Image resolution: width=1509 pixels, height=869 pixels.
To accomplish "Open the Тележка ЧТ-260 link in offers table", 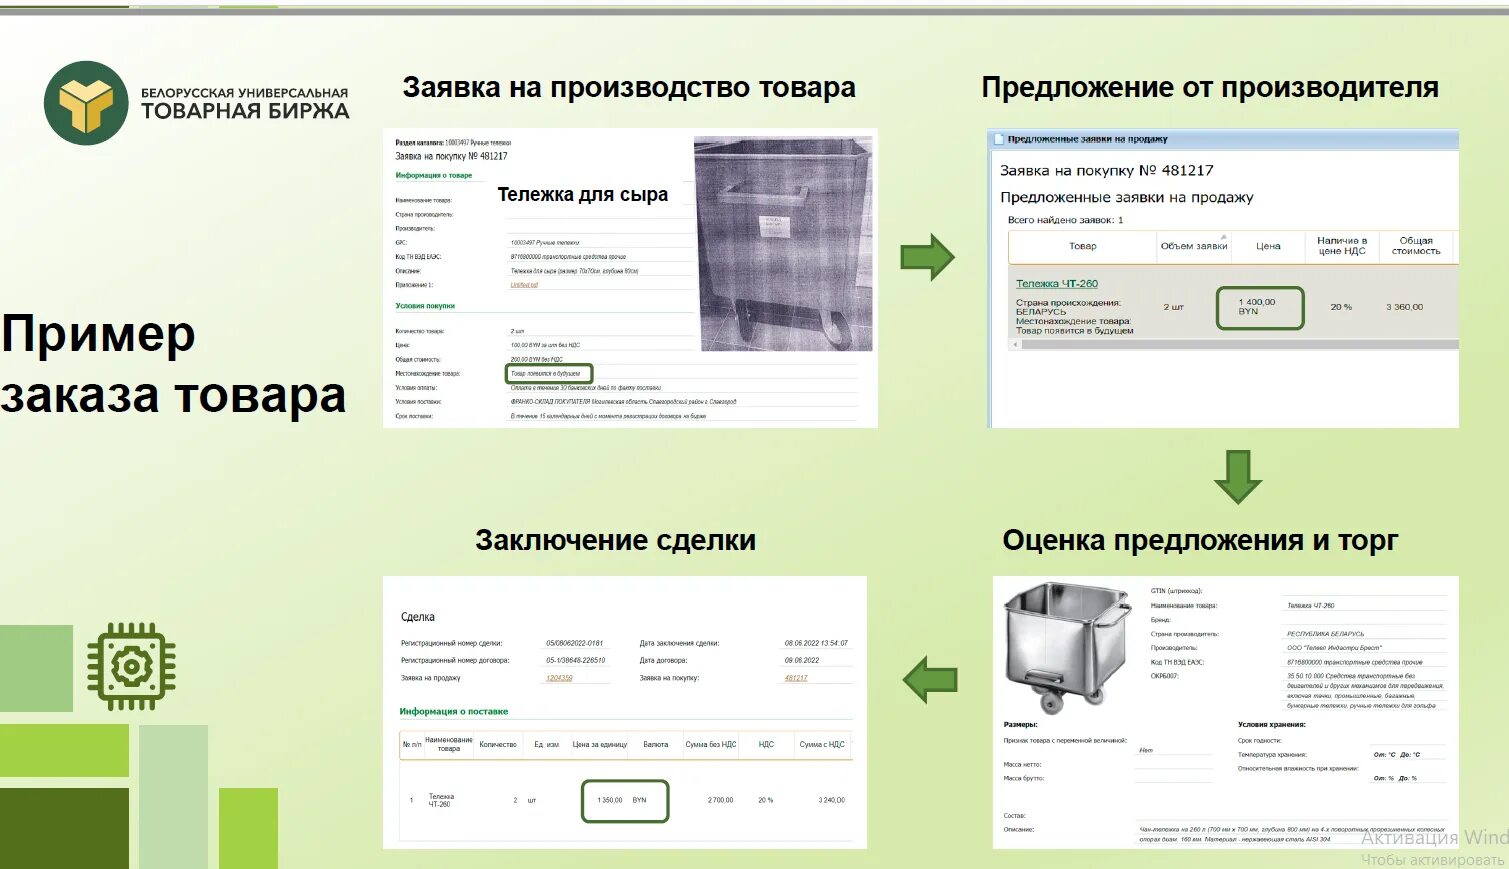I will coord(1056,284).
